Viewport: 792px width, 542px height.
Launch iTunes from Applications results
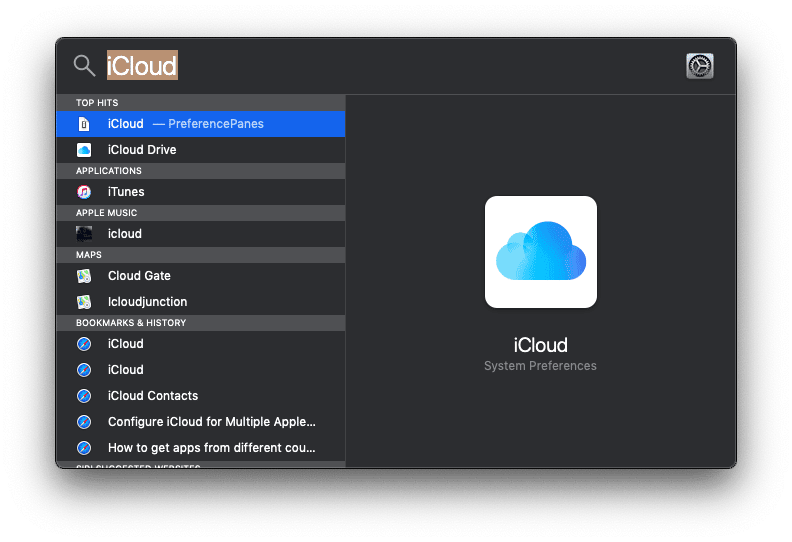tap(201, 192)
